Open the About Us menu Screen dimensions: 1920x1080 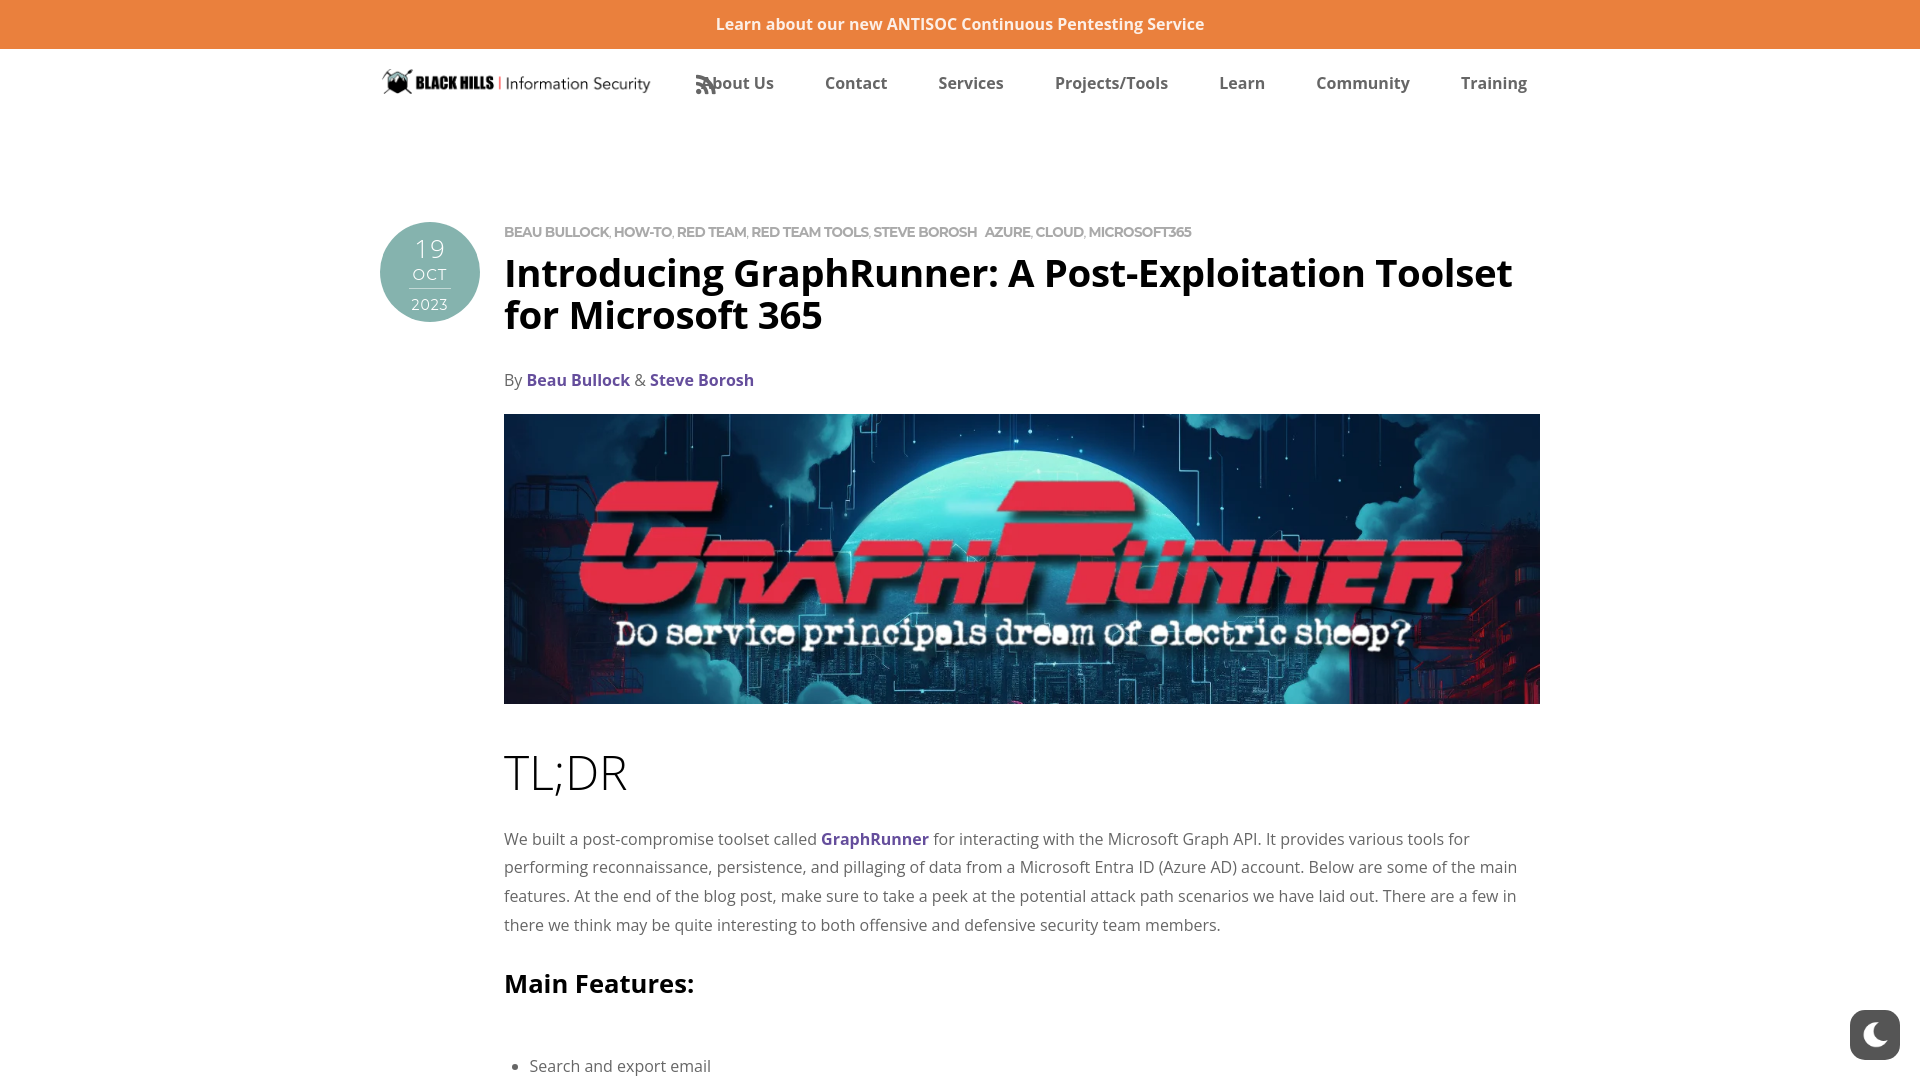coord(735,83)
